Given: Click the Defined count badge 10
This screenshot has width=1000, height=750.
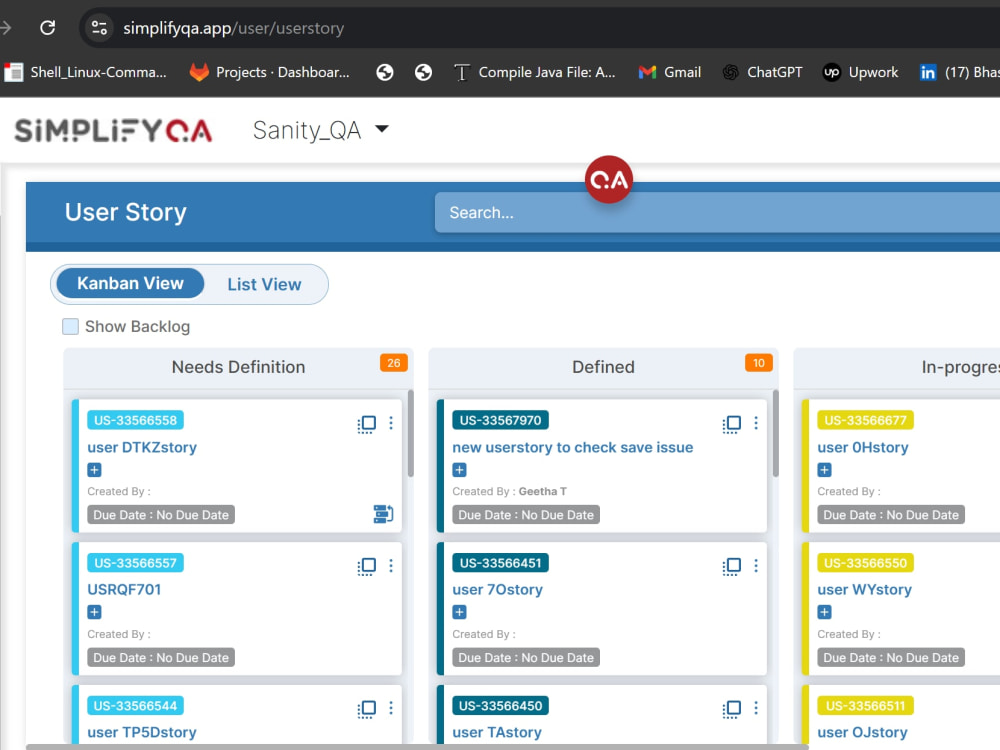Looking at the screenshot, I should (758, 363).
